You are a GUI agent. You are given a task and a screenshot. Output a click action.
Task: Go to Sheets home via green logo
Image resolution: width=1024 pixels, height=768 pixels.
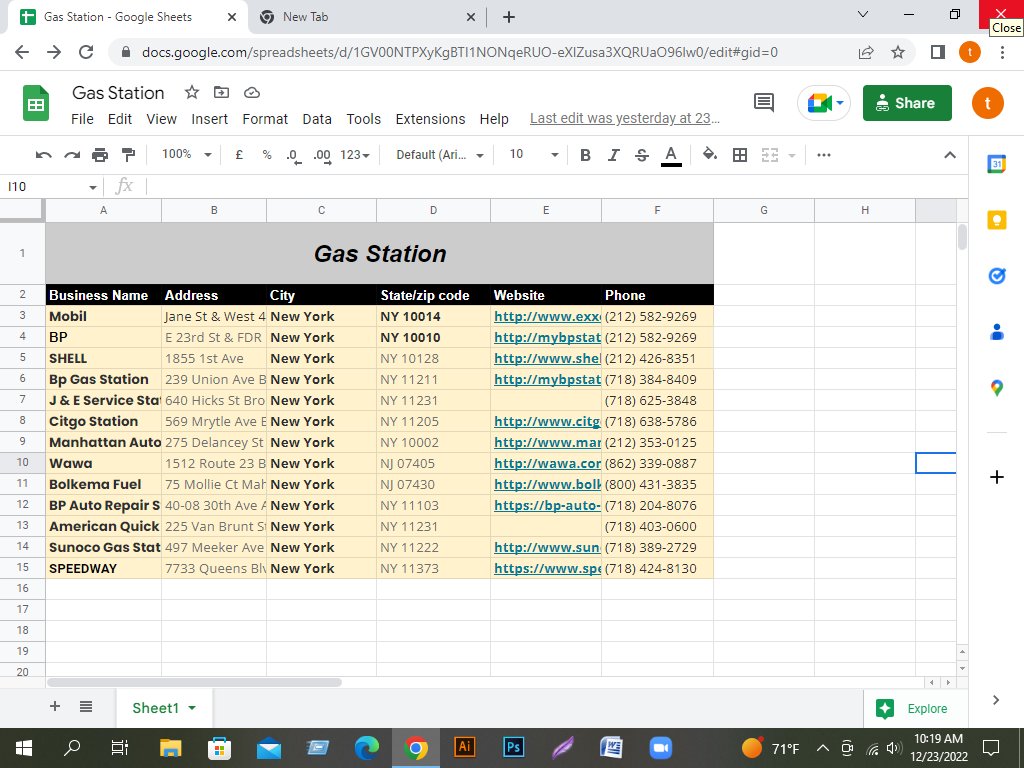point(36,103)
